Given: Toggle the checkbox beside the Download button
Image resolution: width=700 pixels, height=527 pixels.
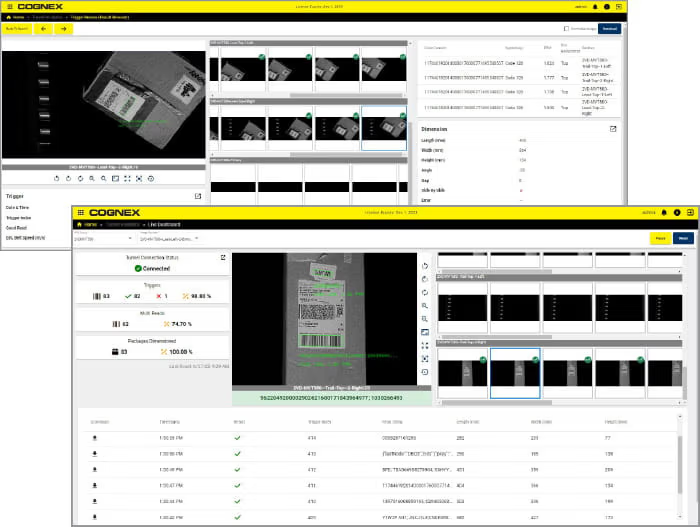Looking at the screenshot, I should click(566, 29).
